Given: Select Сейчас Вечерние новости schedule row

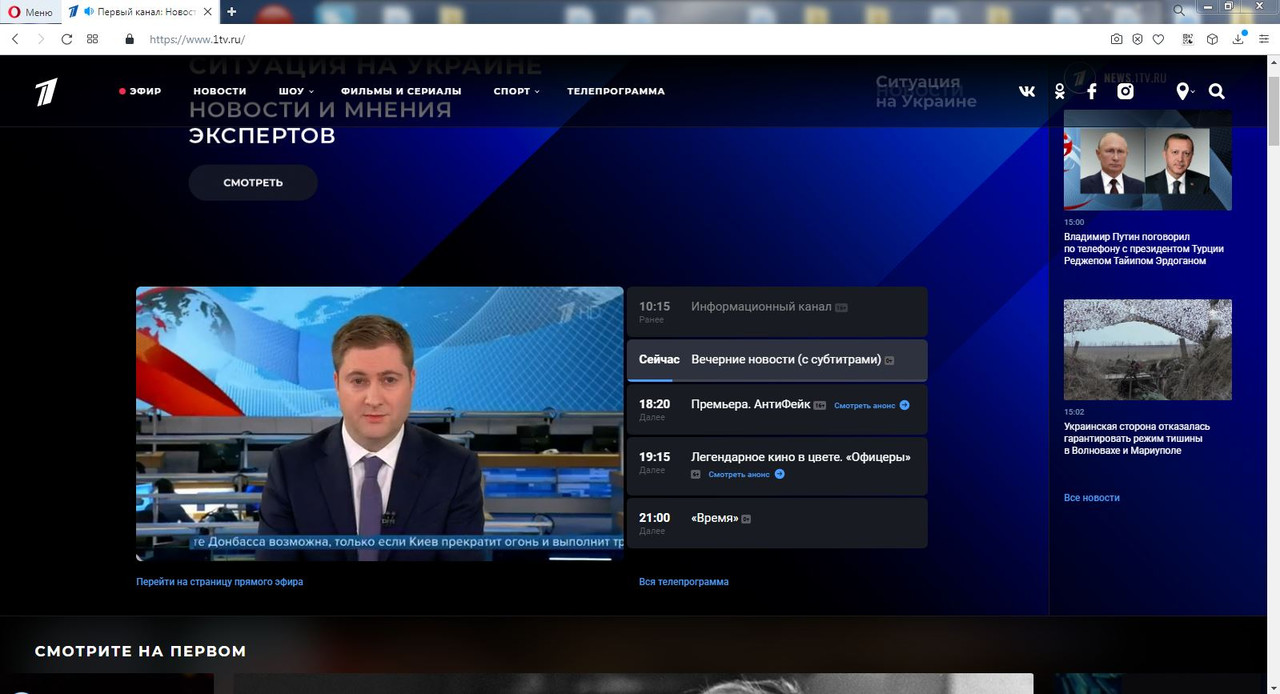Looking at the screenshot, I should [x=777, y=360].
